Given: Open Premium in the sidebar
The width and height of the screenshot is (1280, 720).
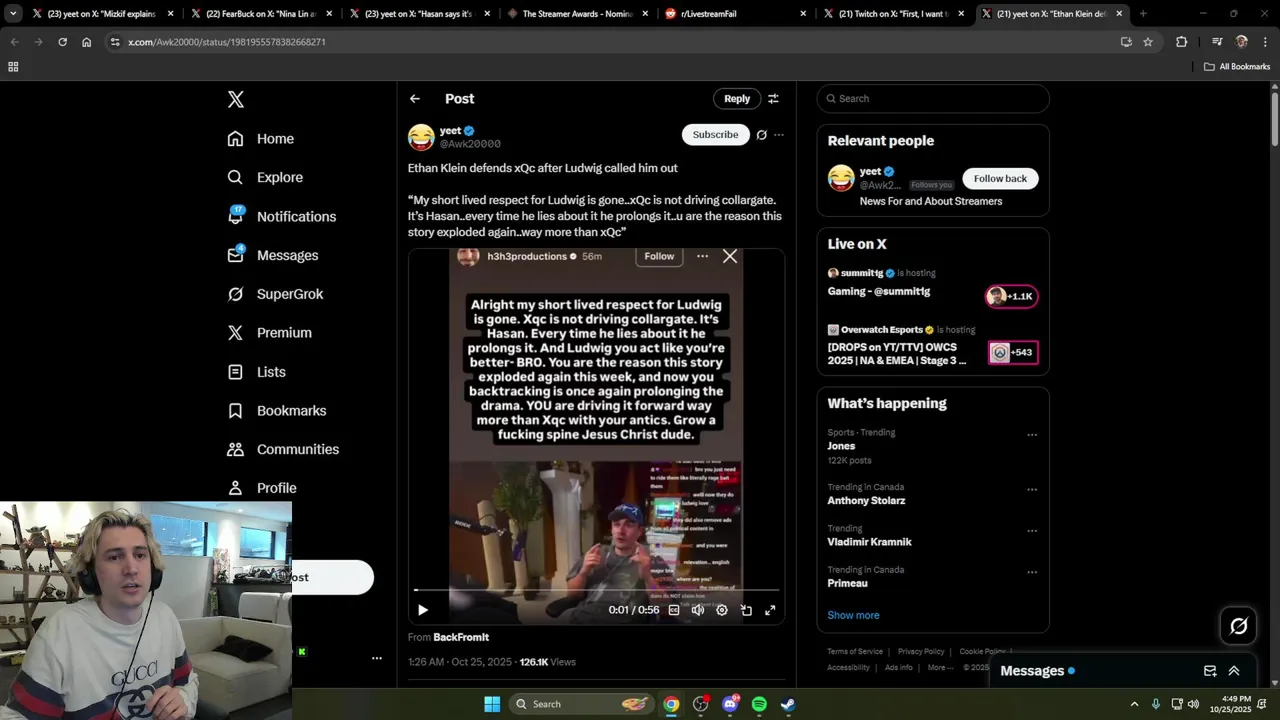Looking at the screenshot, I should 270,333.
